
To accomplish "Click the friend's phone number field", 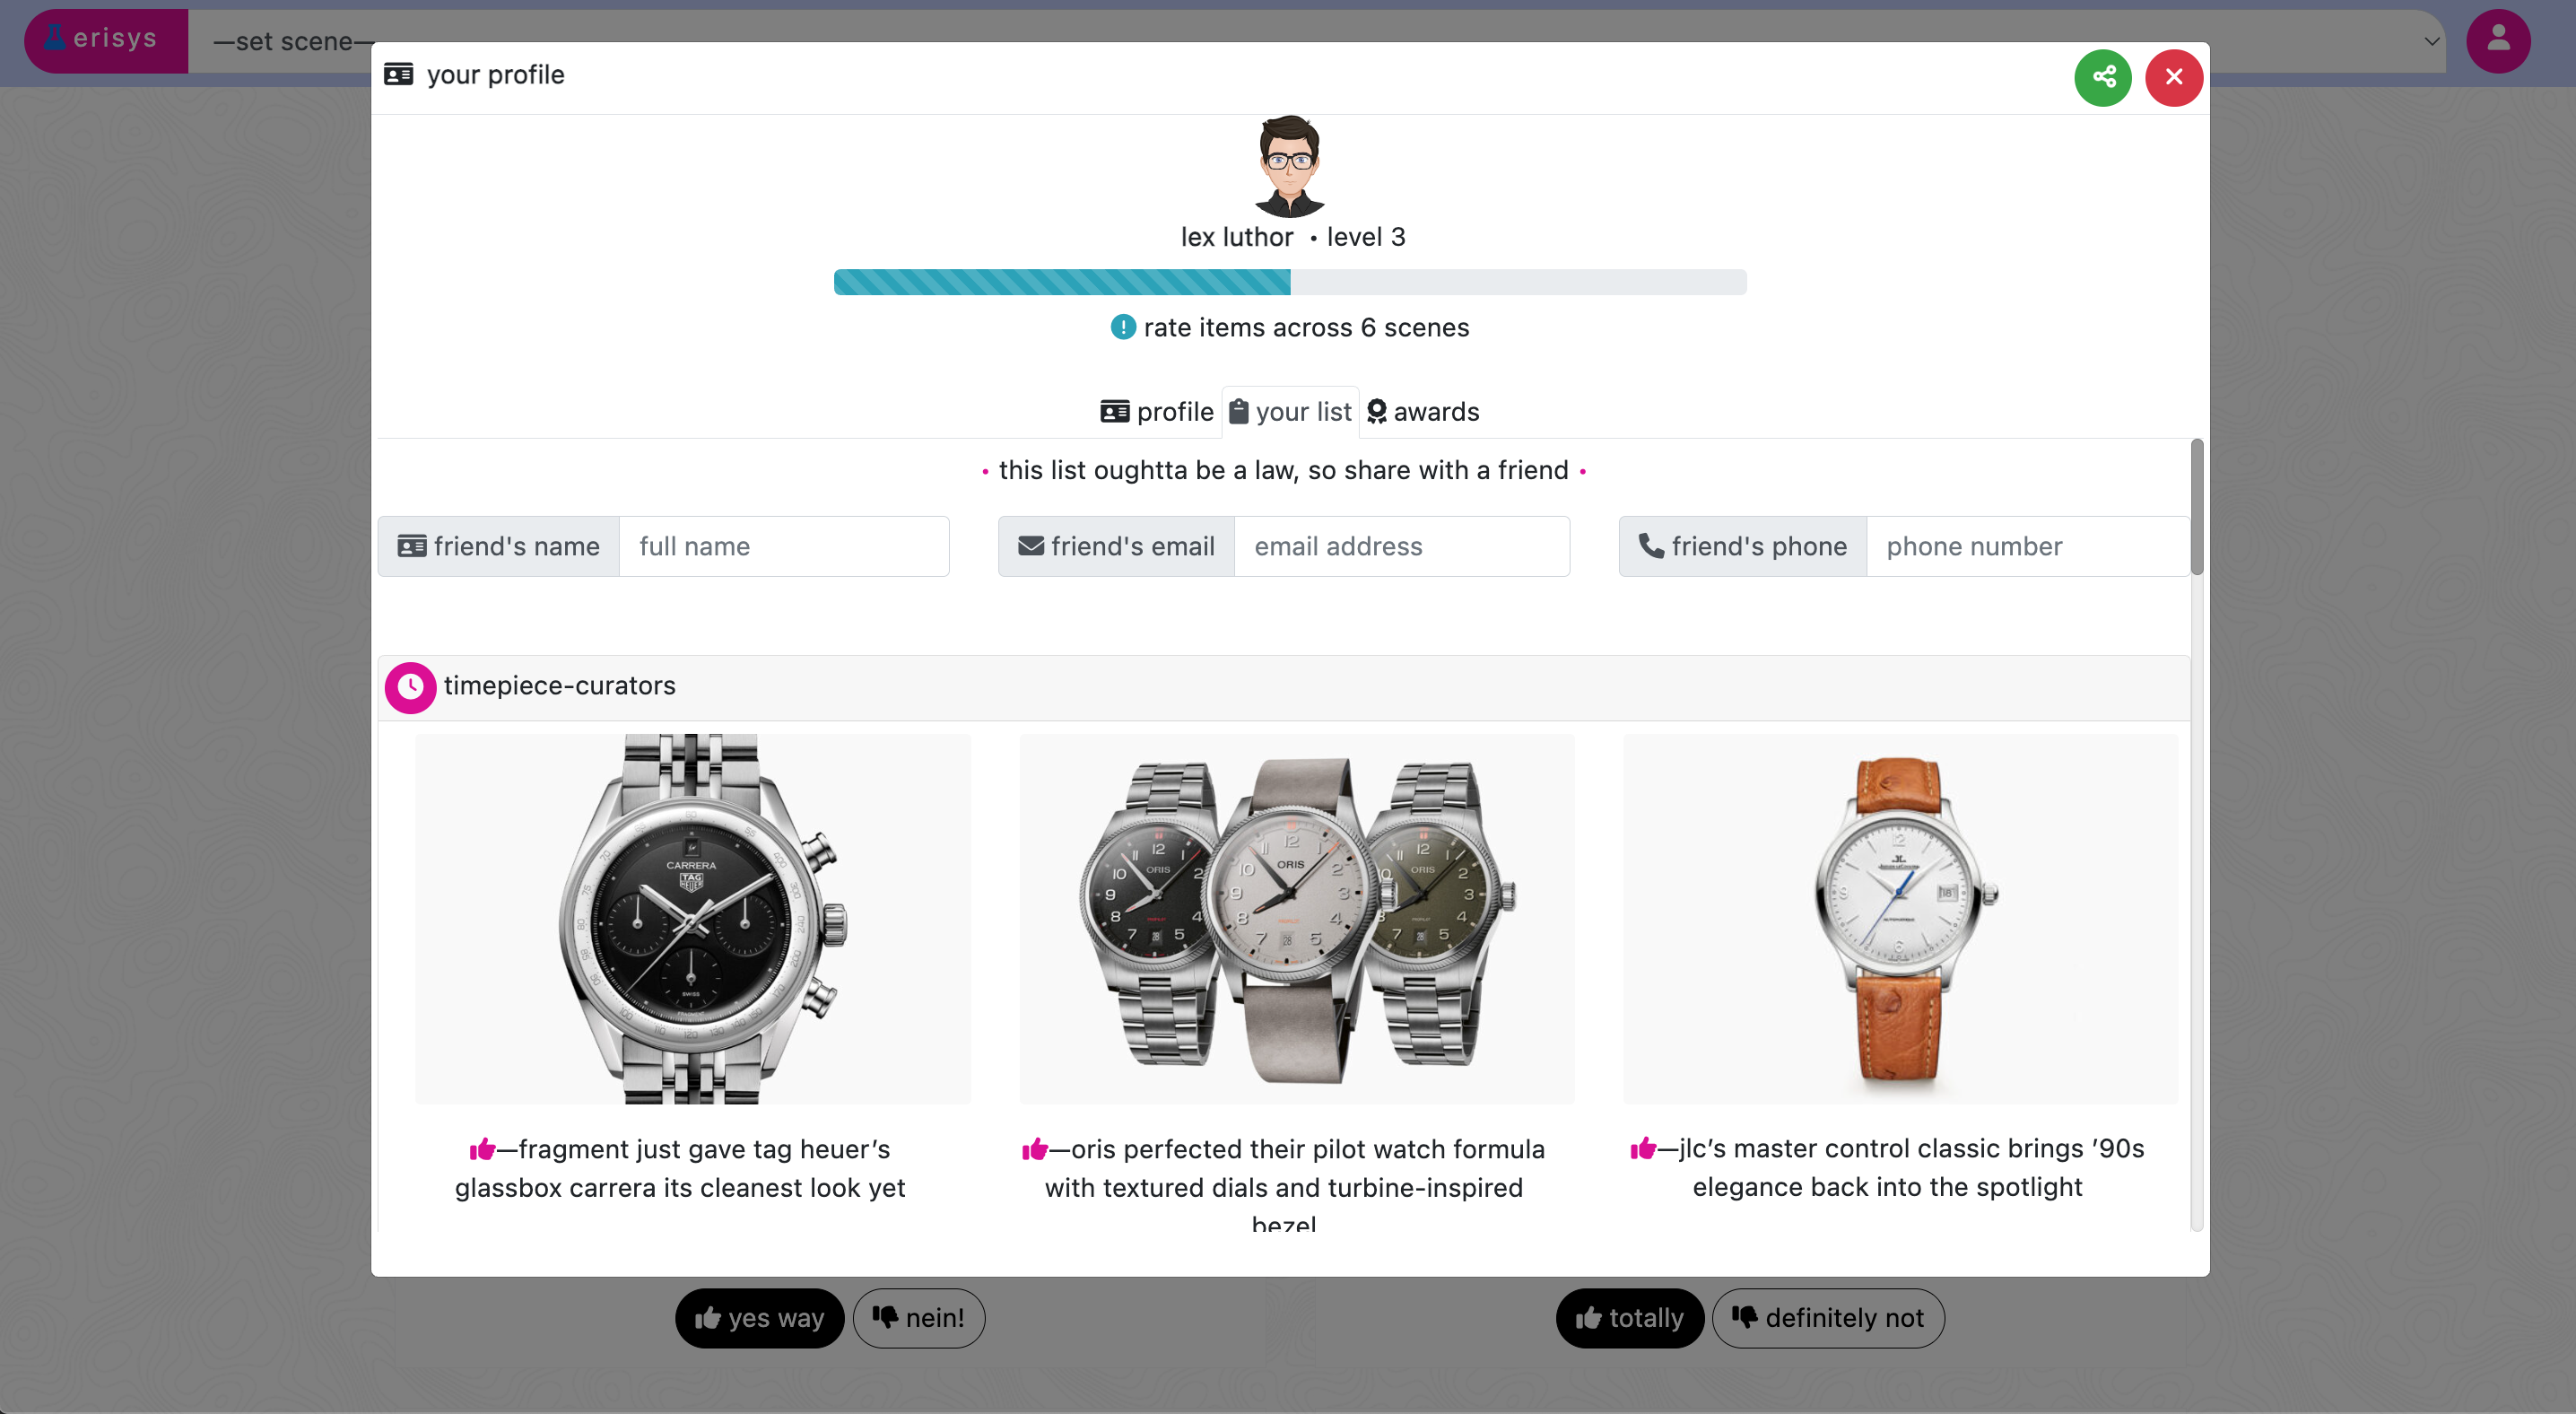I will tap(2027, 546).
